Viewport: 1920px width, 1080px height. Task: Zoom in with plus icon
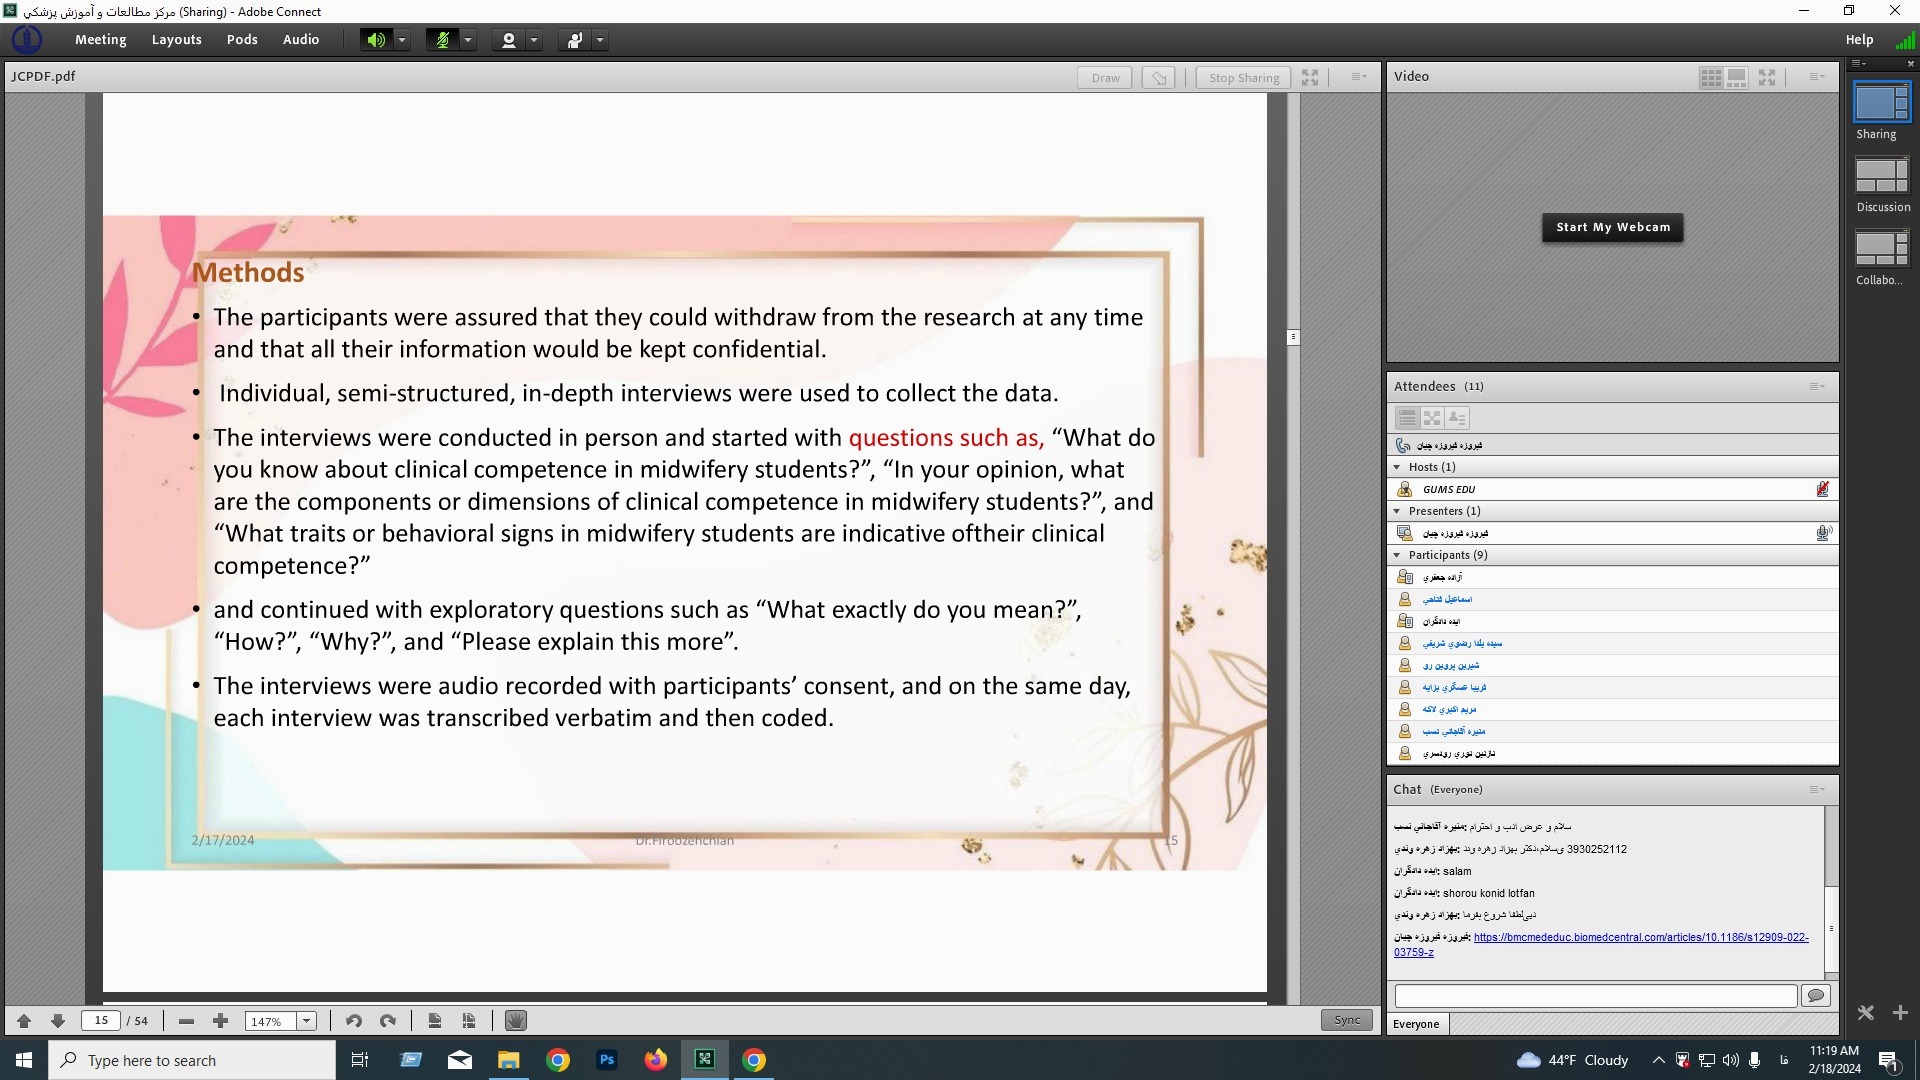click(x=220, y=1021)
